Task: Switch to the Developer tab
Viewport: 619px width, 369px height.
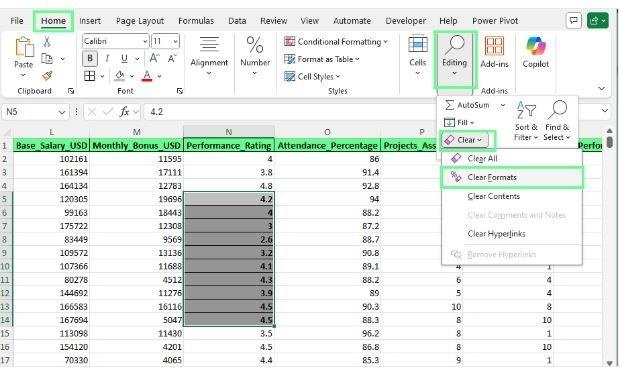Action: point(405,21)
